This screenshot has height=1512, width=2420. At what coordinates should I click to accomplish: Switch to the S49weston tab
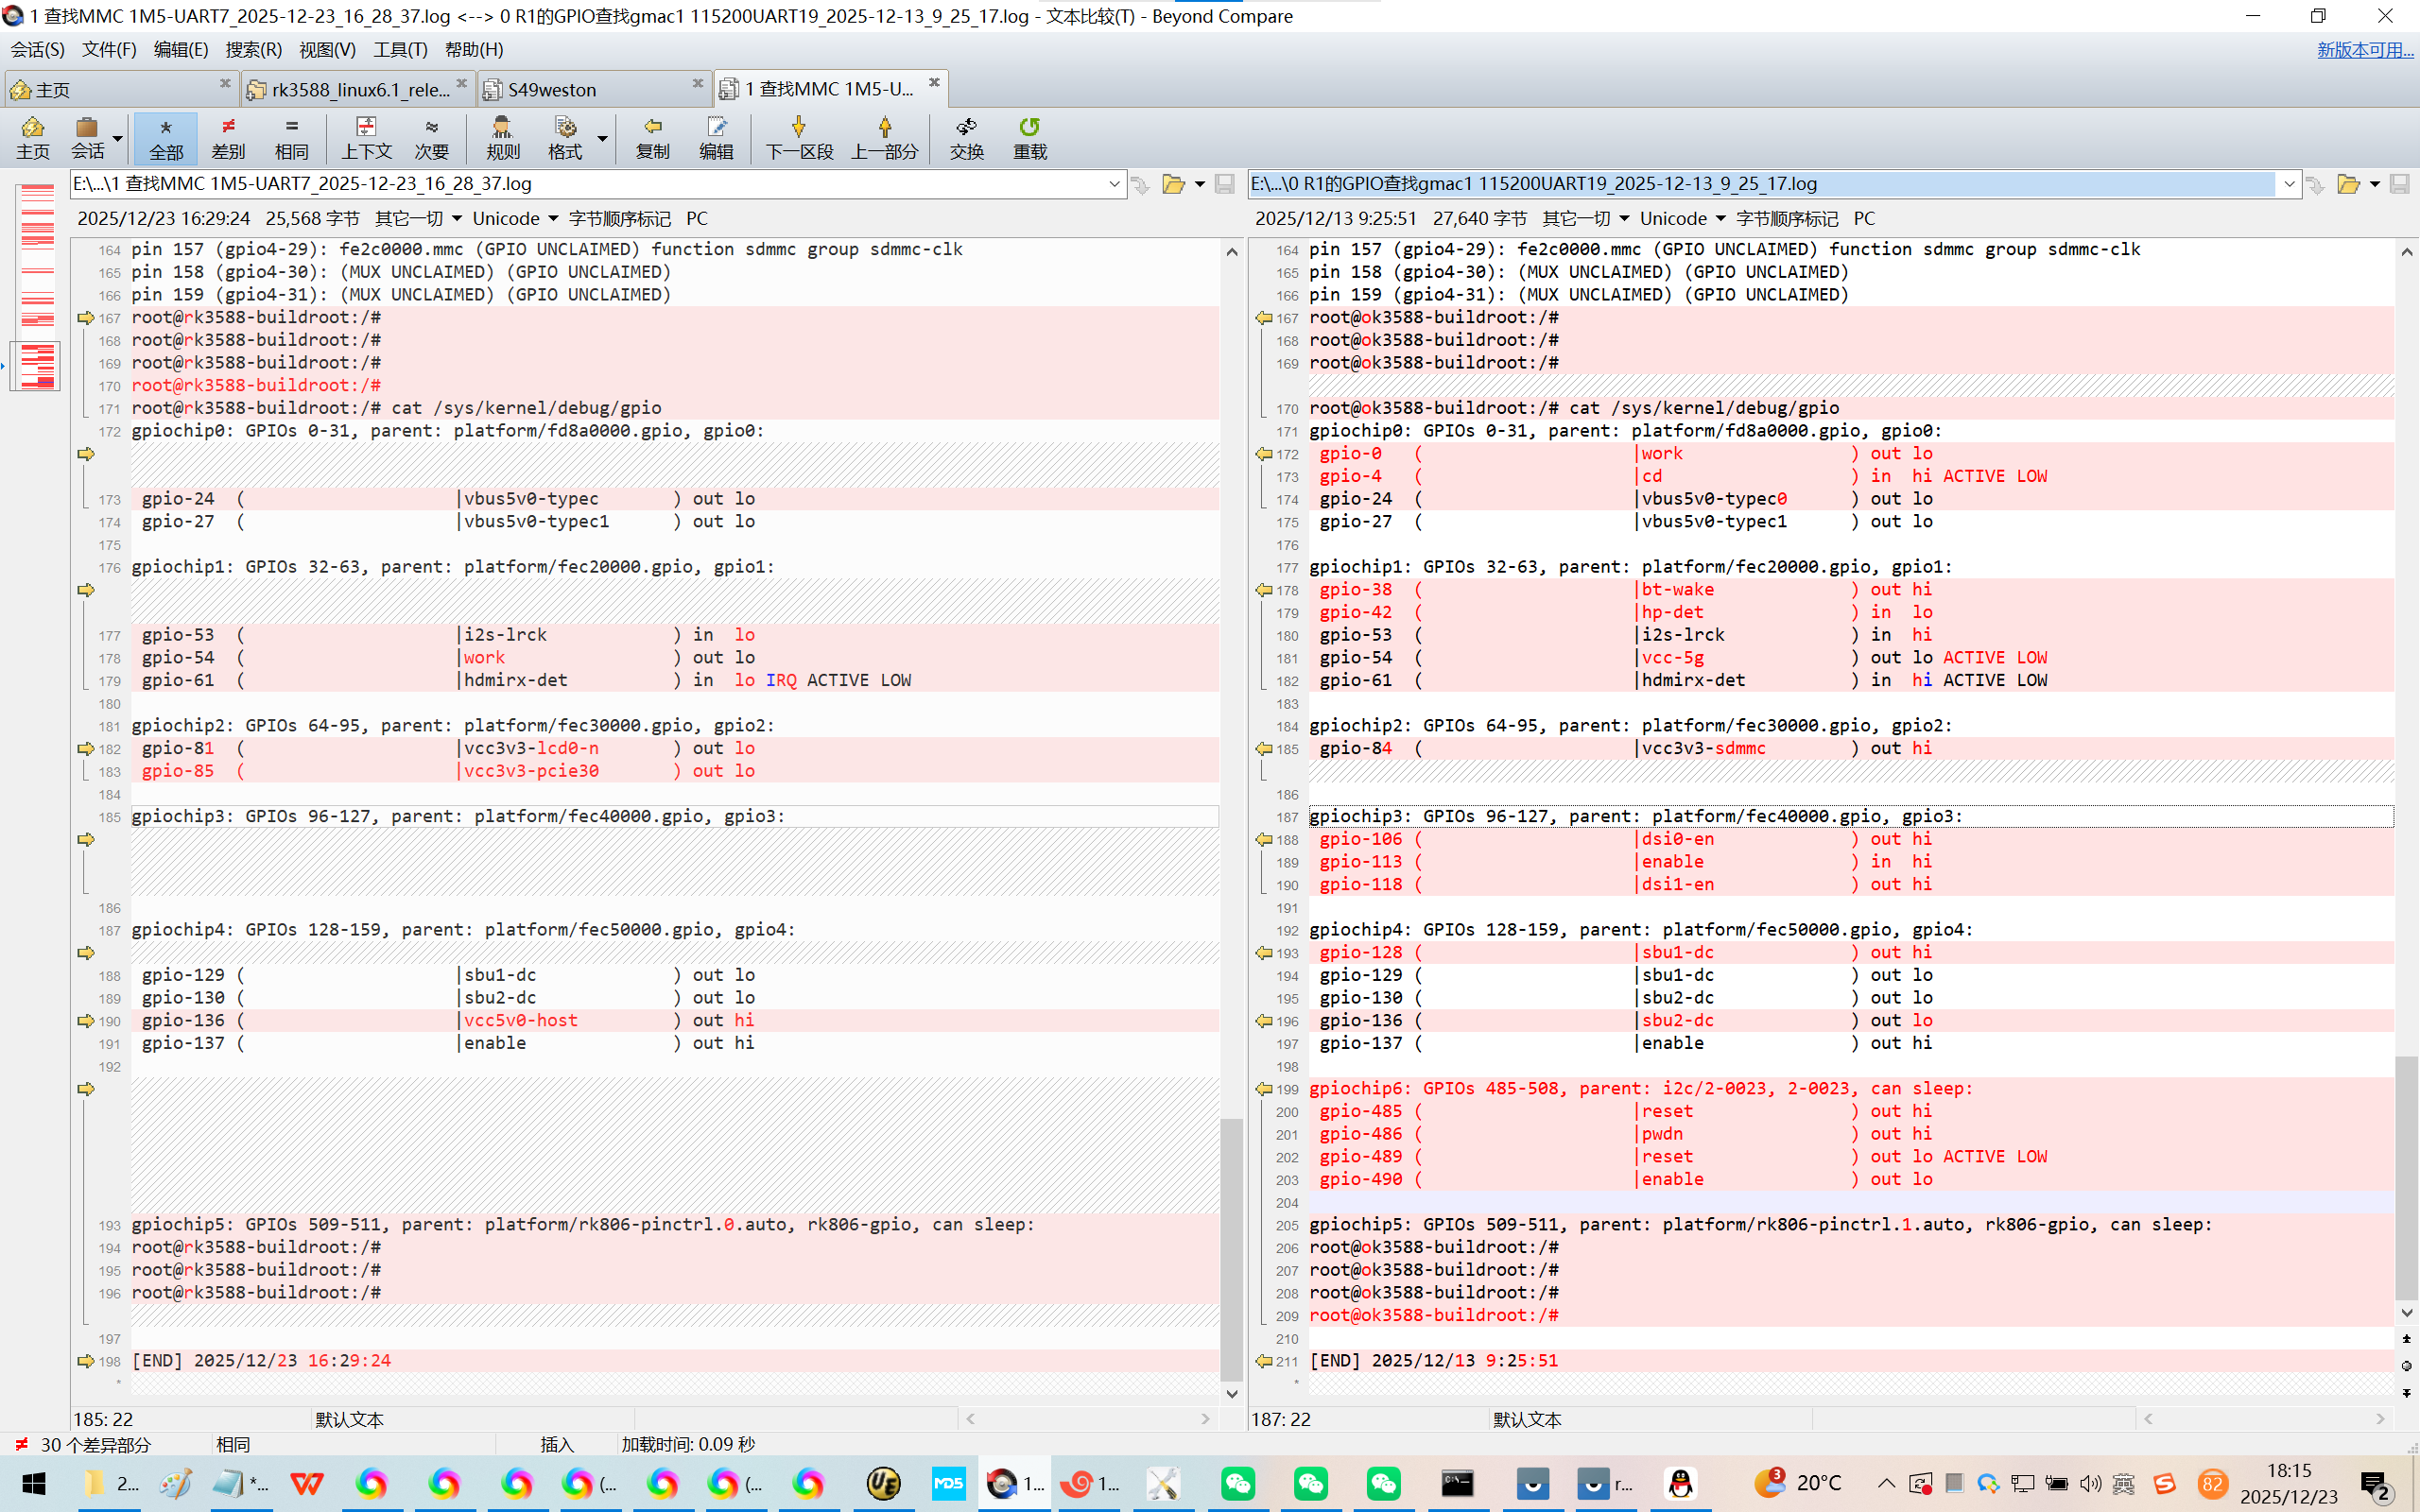coord(552,90)
